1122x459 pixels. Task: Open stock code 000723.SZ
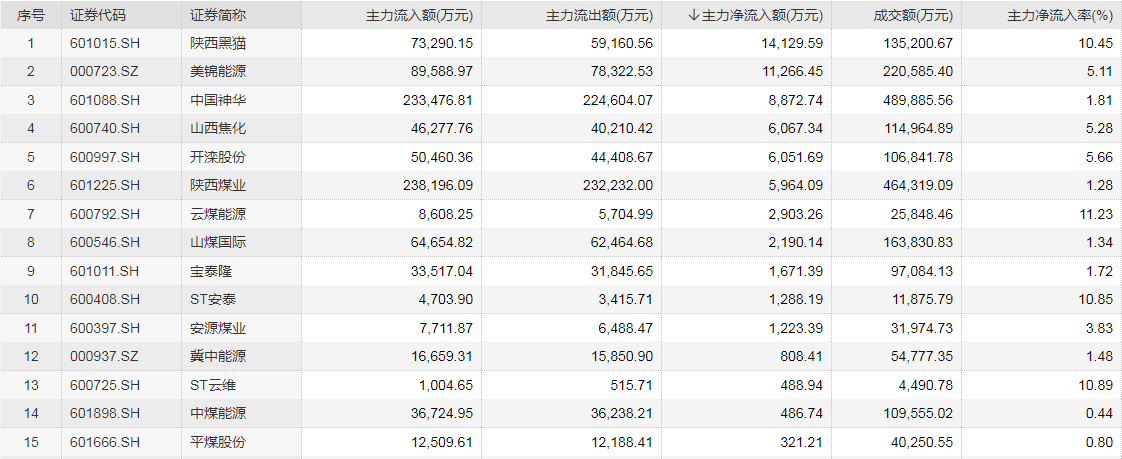(x=105, y=72)
